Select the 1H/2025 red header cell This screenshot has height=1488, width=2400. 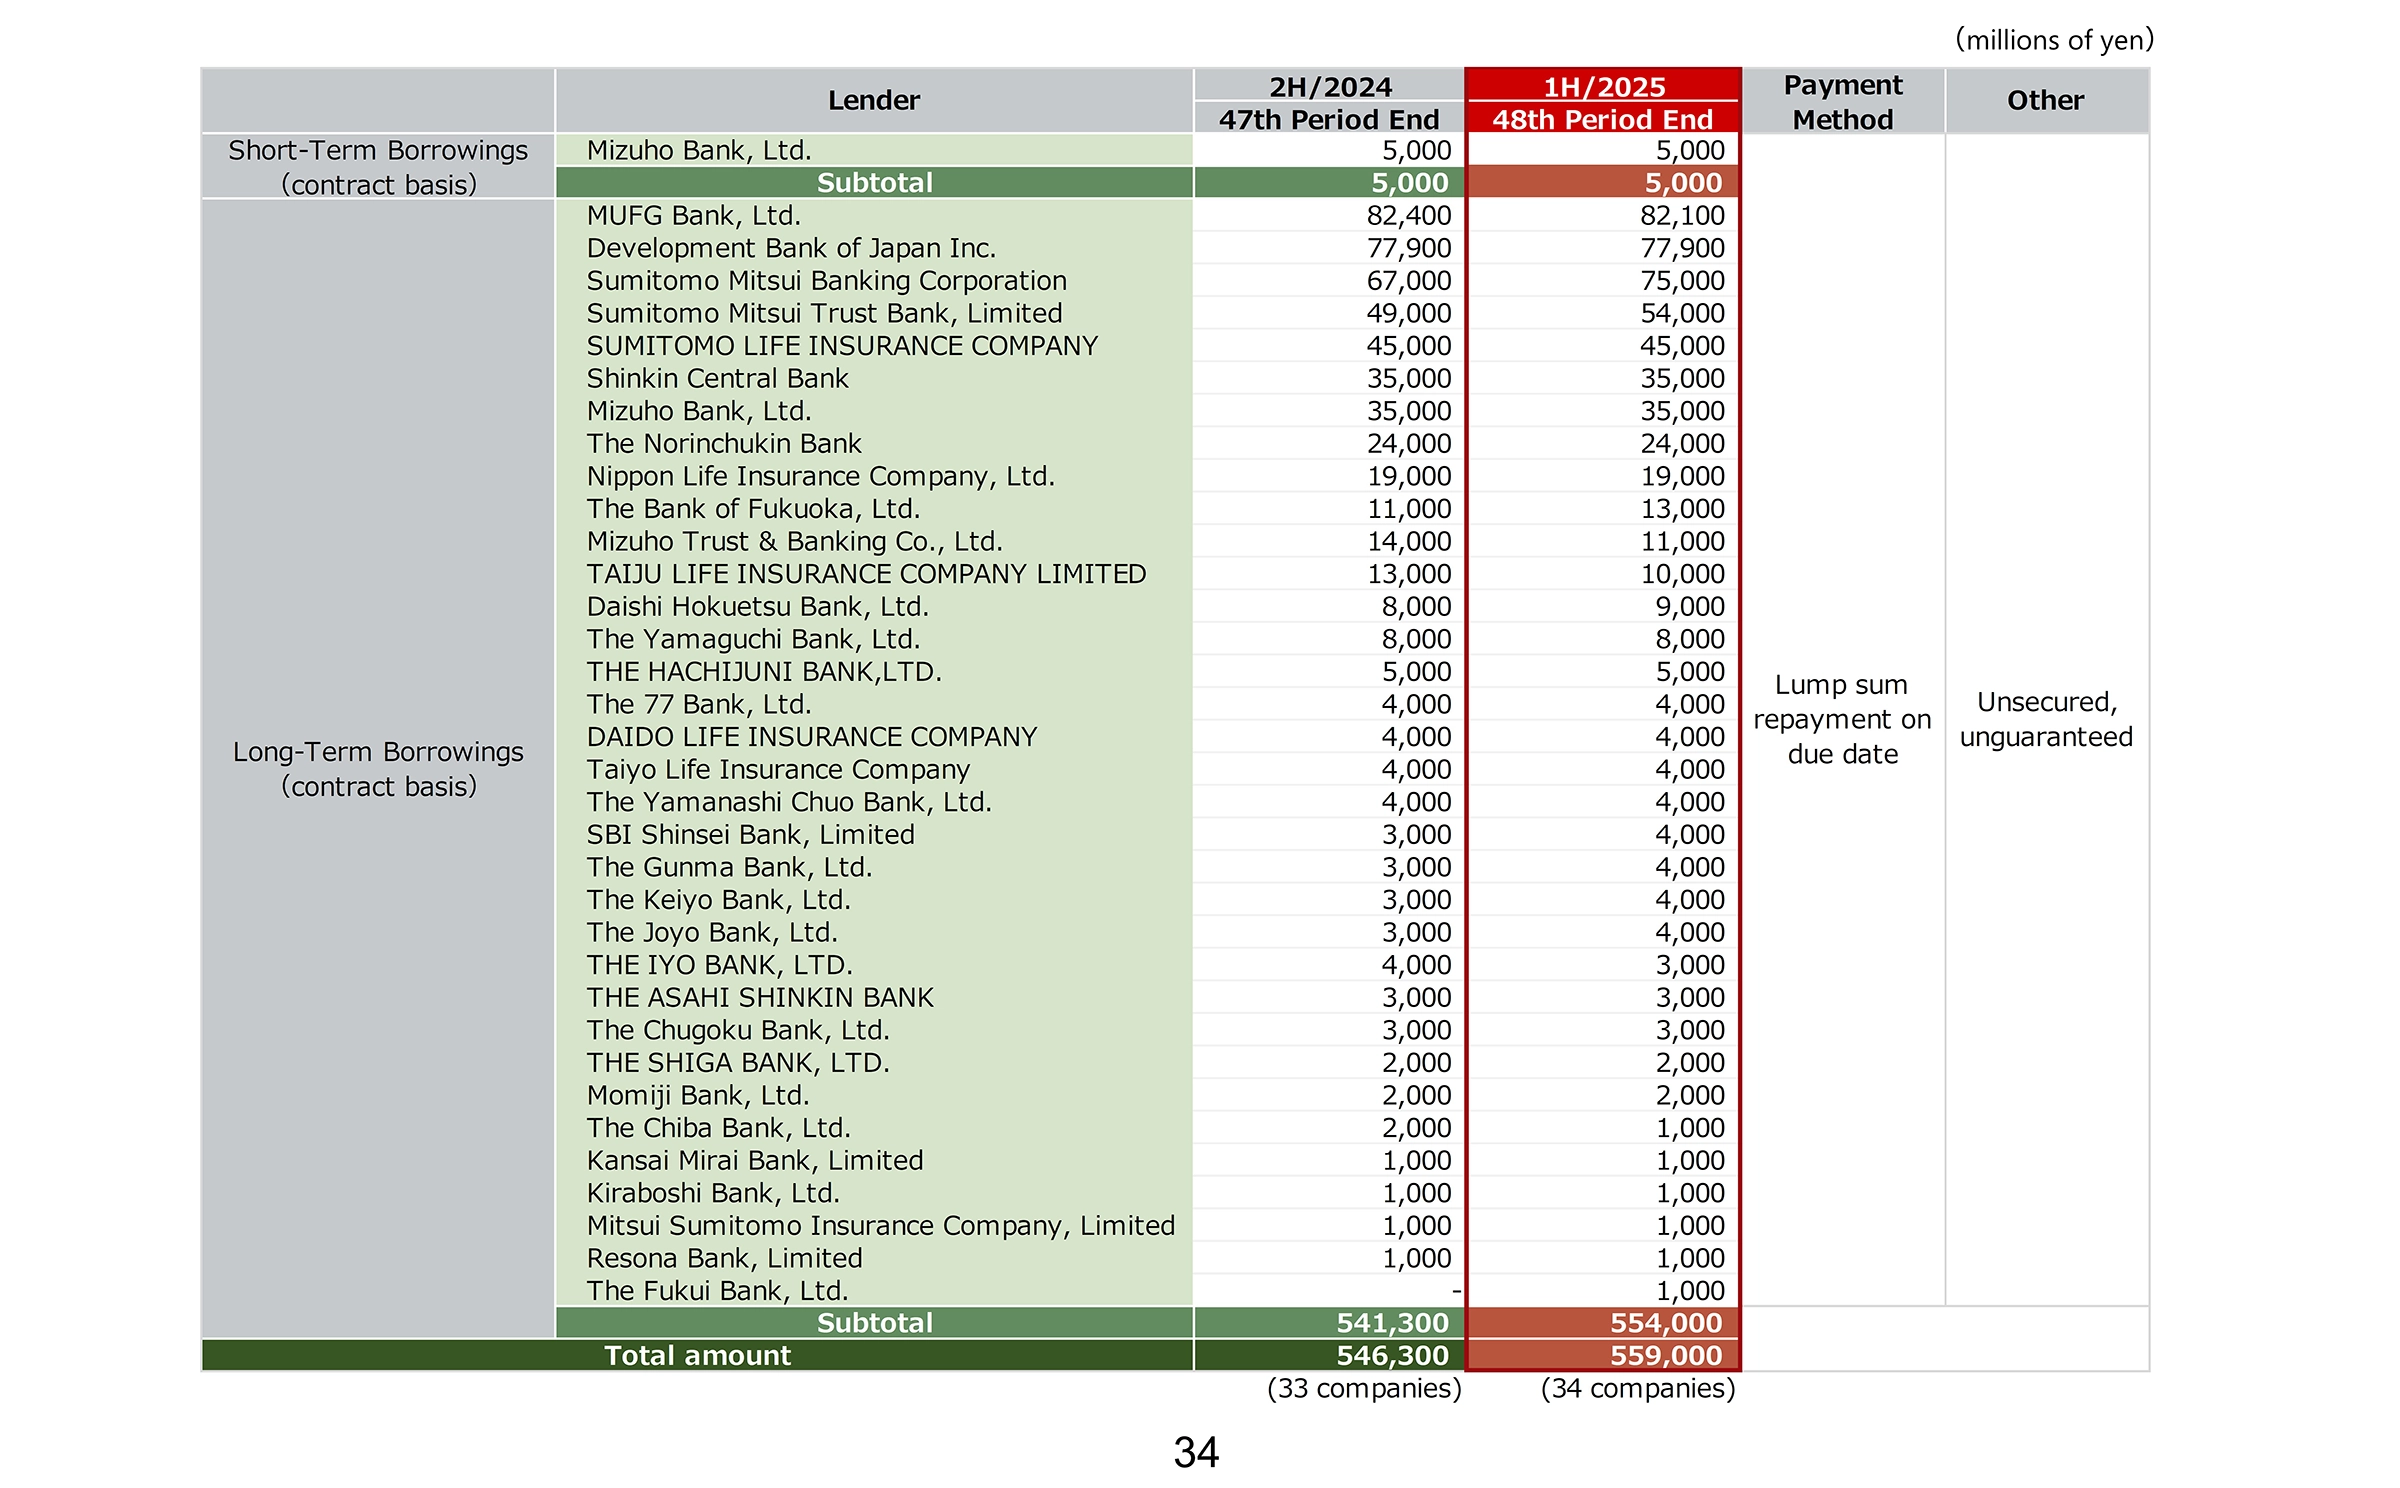pos(1603,87)
